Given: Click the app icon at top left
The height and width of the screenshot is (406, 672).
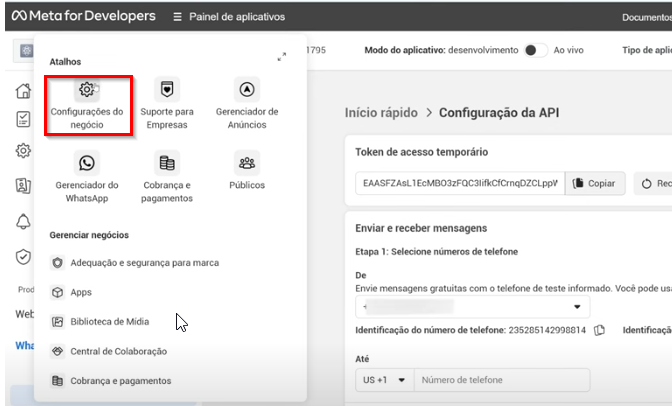Looking at the screenshot, I should coord(27,51).
